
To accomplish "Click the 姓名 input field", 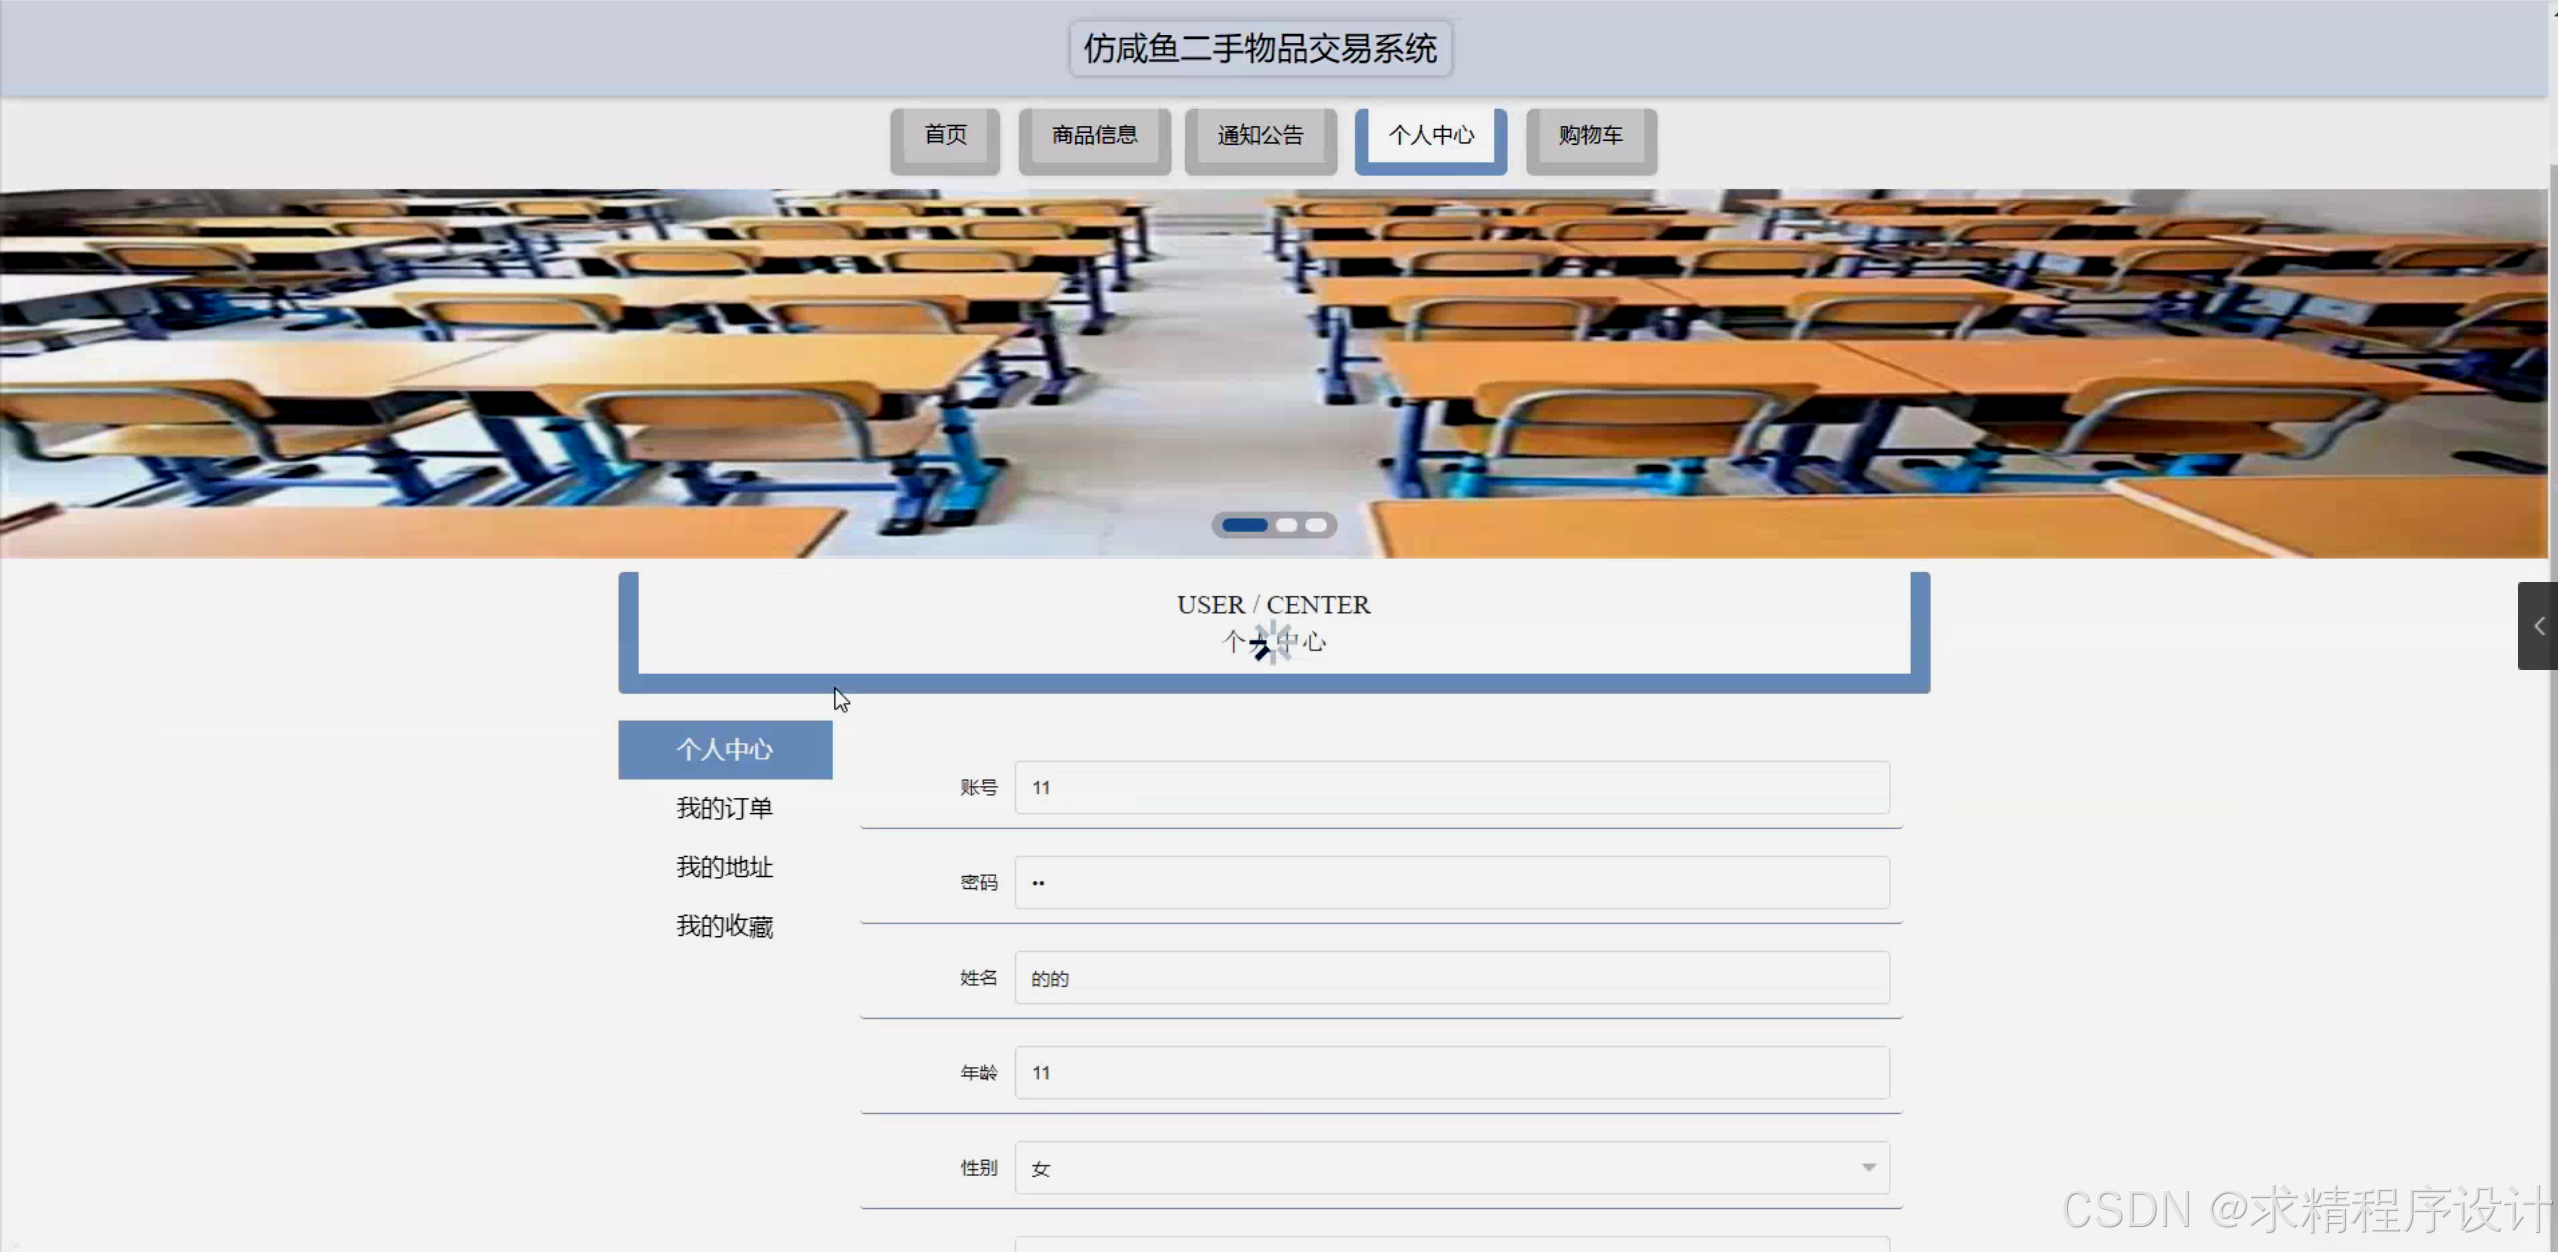I will point(1451,978).
